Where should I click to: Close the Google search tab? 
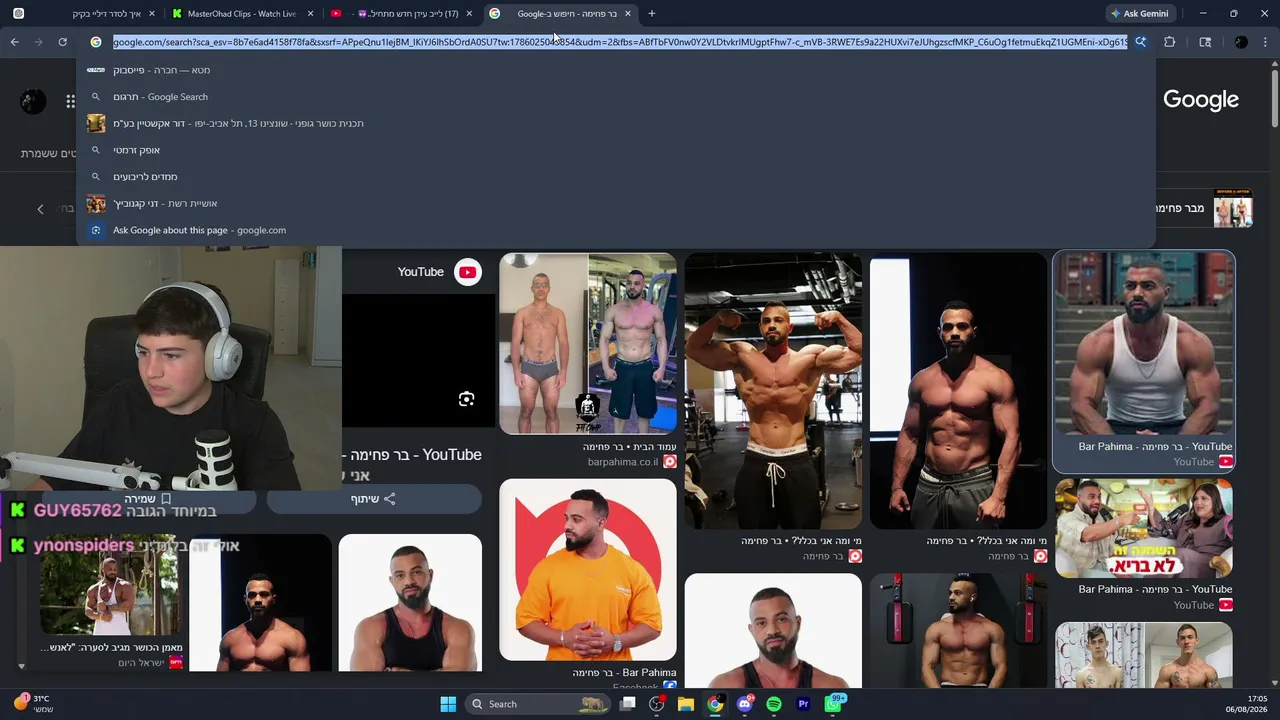click(628, 14)
